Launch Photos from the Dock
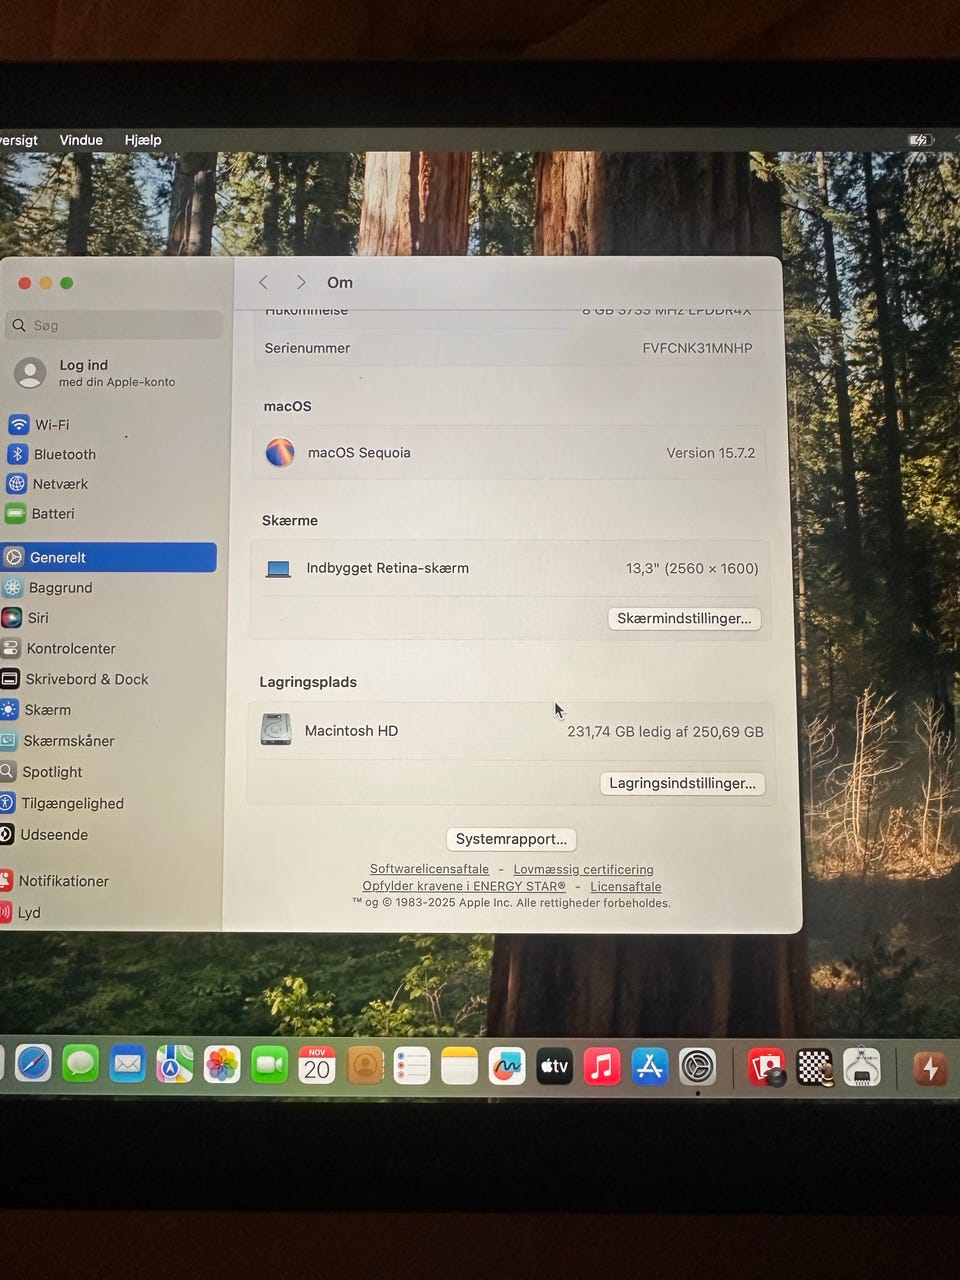This screenshot has width=960, height=1280. pyautogui.click(x=222, y=1065)
